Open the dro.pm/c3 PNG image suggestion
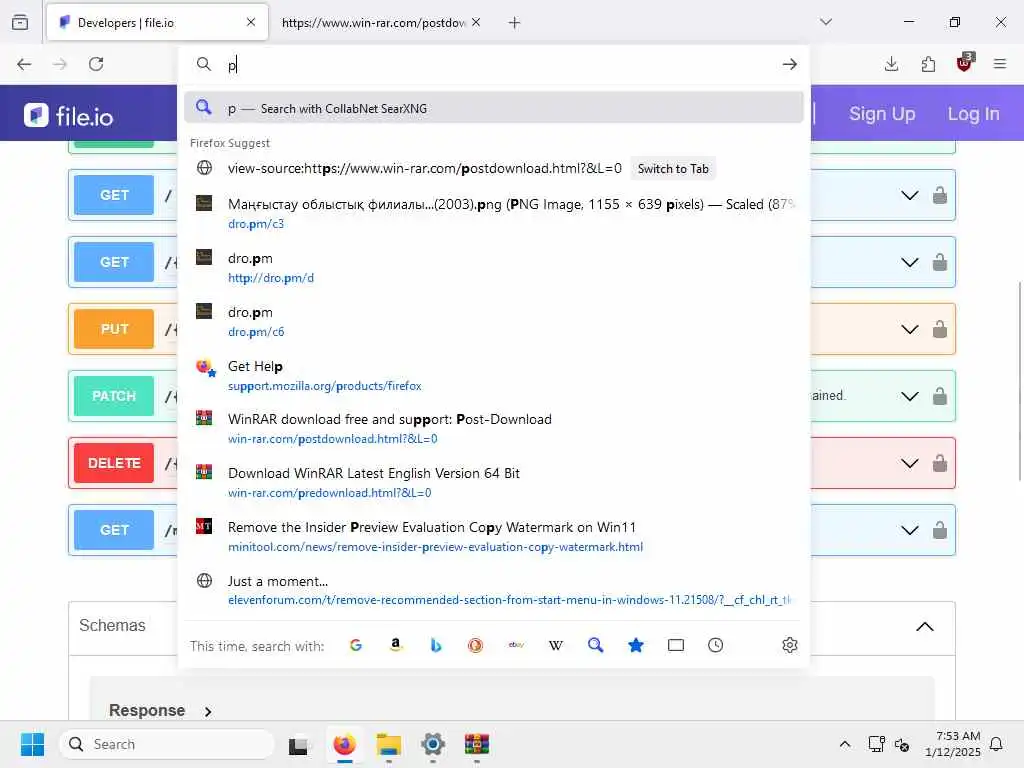Image resolution: width=1024 pixels, height=768 pixels. point(493,214)
